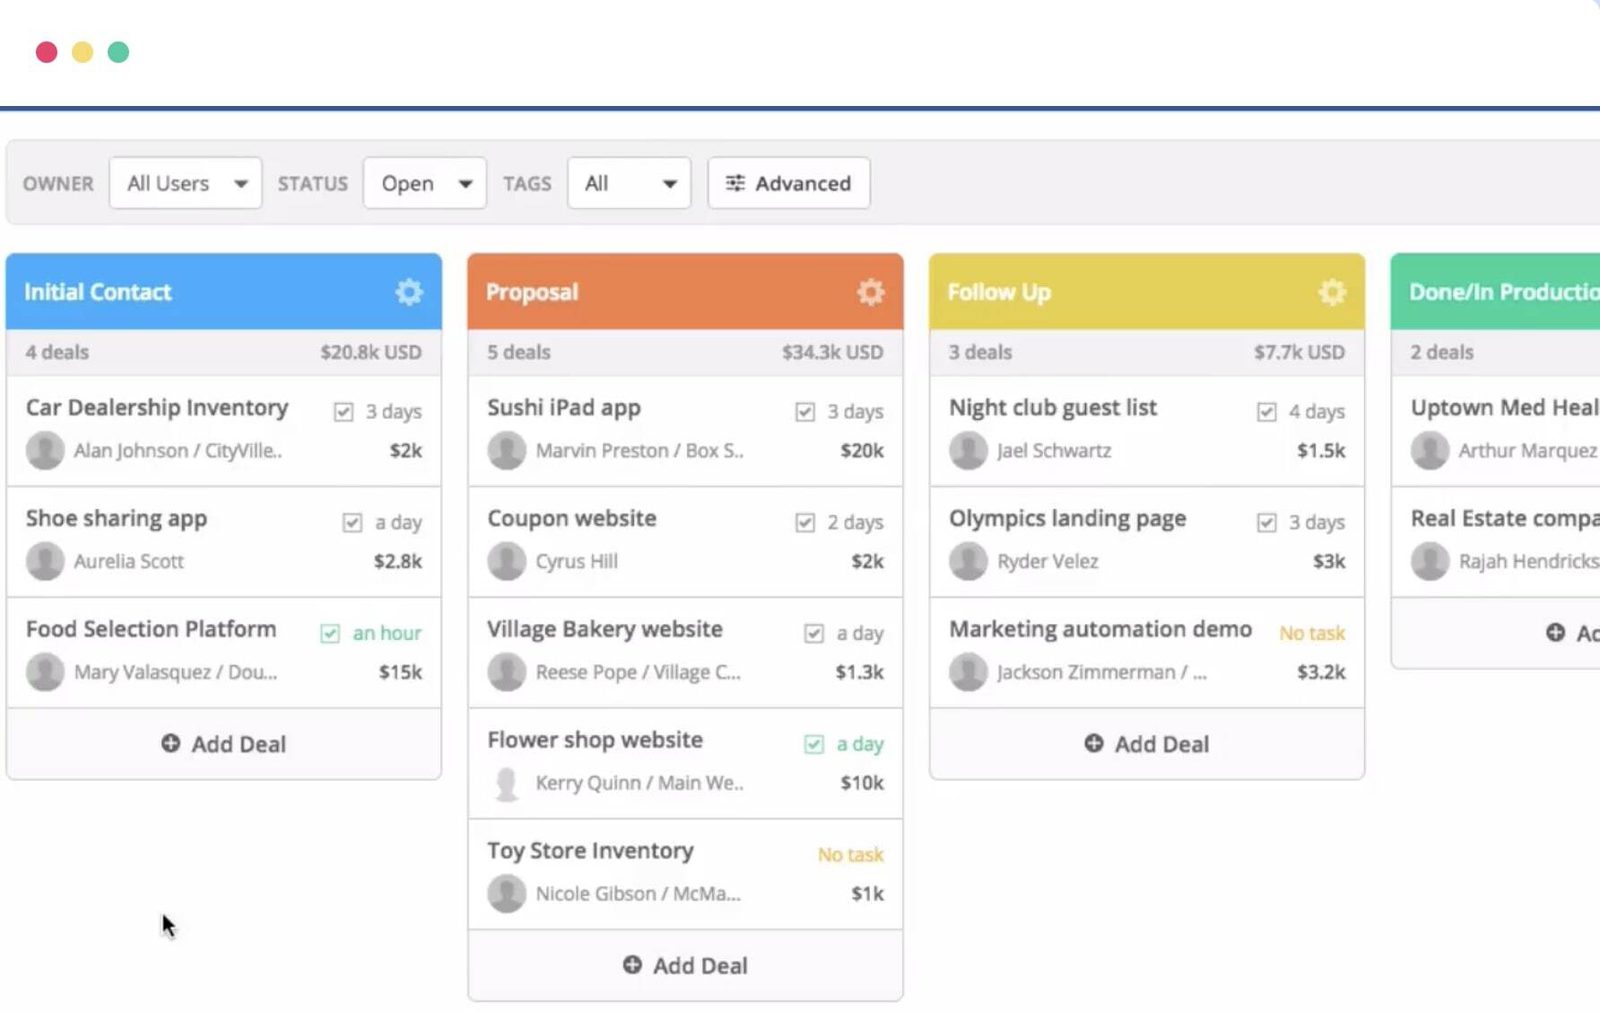Click Add Deal under Initial Contact
Image resolution: width=1600 pixels, height=1012 pixels.
[224, 744]
